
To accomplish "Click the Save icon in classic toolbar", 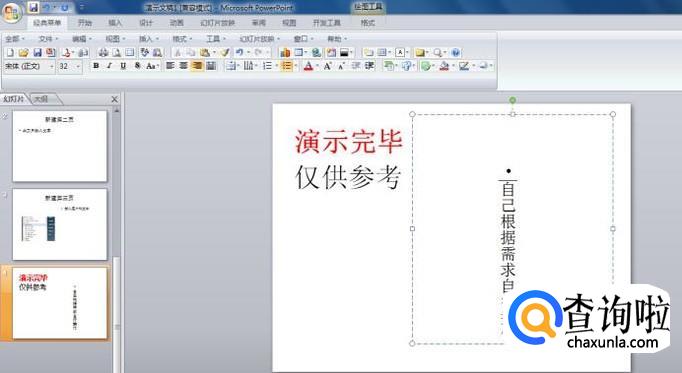I will coord(37,53).
